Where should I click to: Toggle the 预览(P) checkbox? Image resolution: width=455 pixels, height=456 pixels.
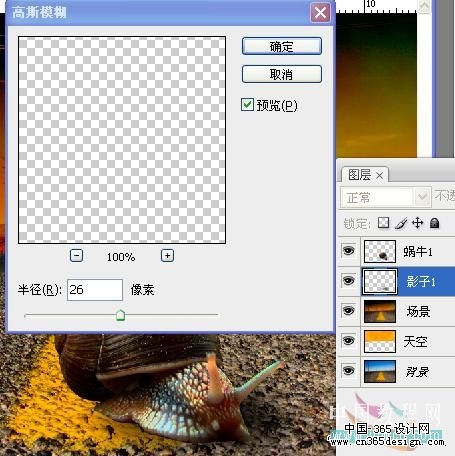coord(247,105)
